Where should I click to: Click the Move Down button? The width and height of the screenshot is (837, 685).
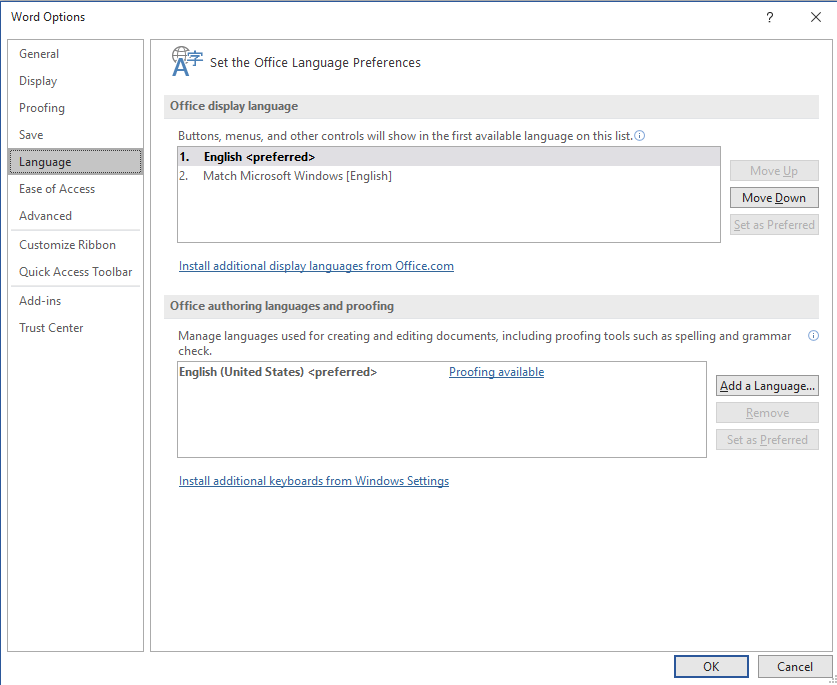774,198
